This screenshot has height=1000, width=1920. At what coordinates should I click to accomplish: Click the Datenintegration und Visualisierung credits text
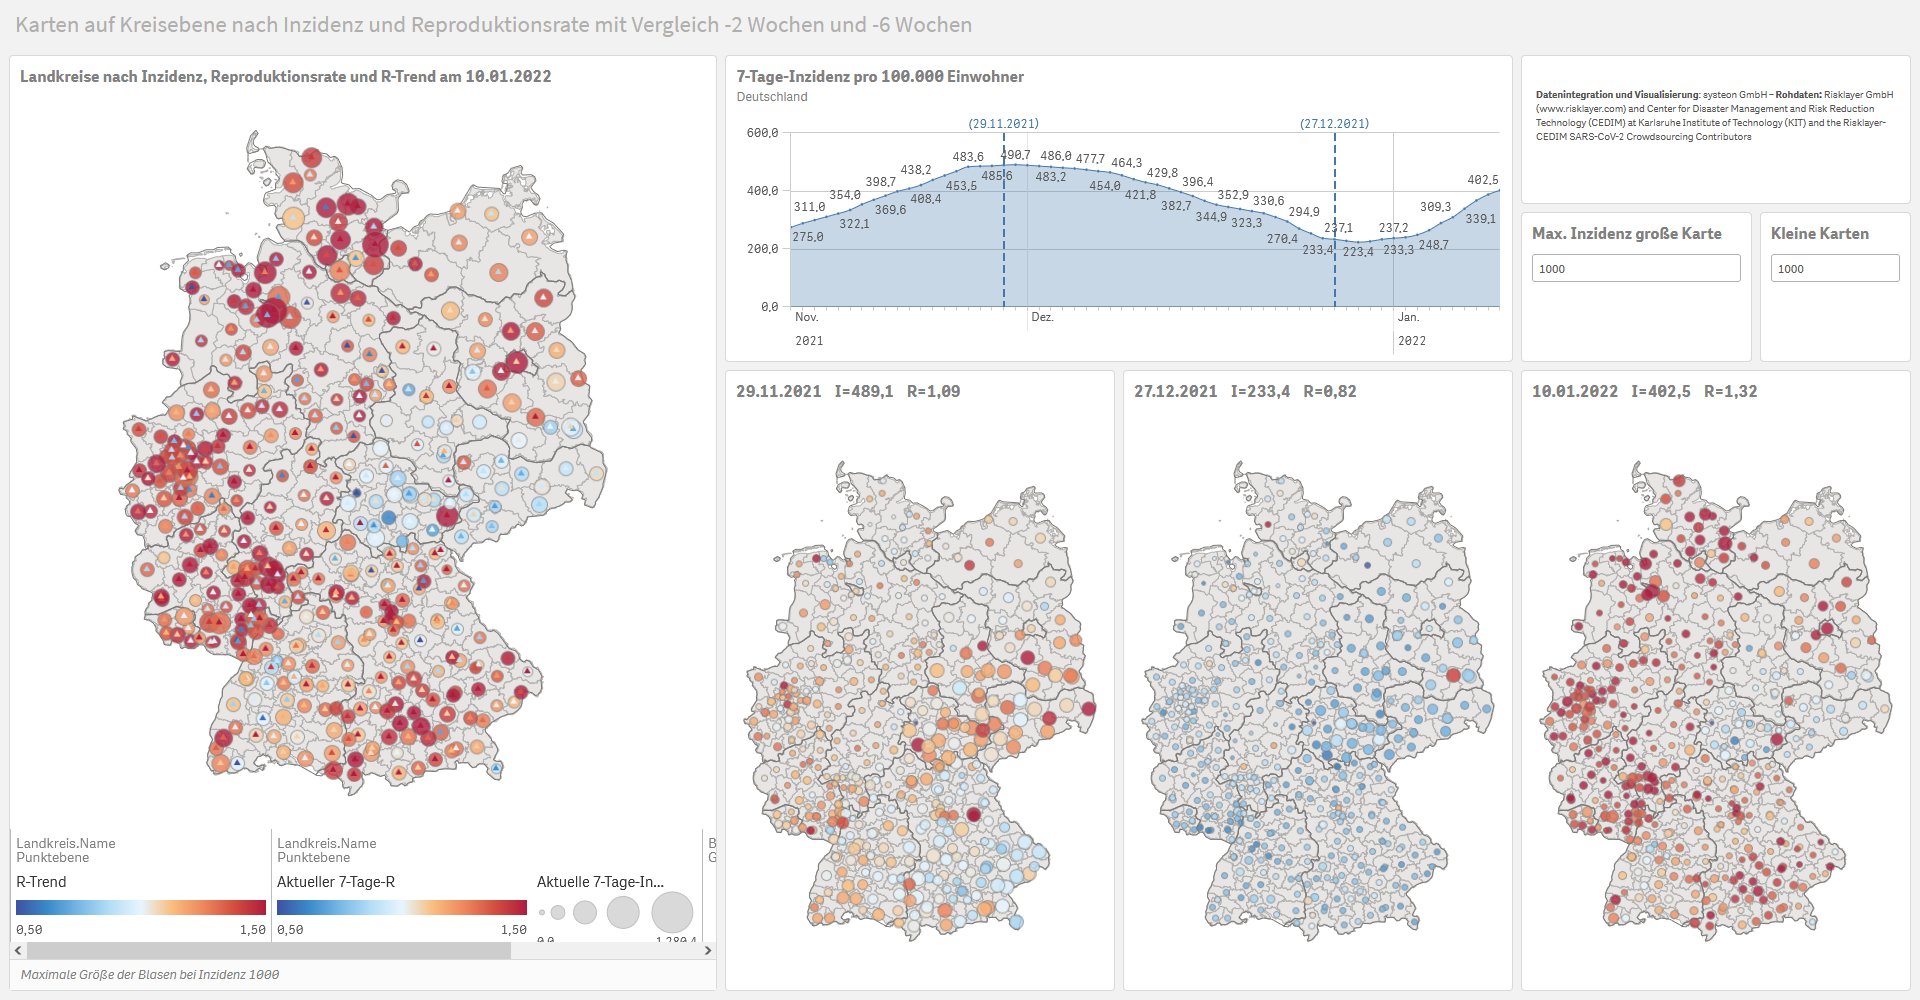(x=1714, y=116)
